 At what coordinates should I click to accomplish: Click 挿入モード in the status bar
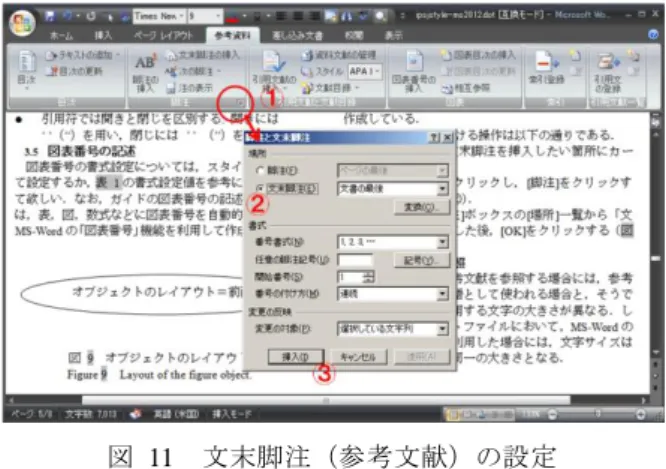click(231, 414)
